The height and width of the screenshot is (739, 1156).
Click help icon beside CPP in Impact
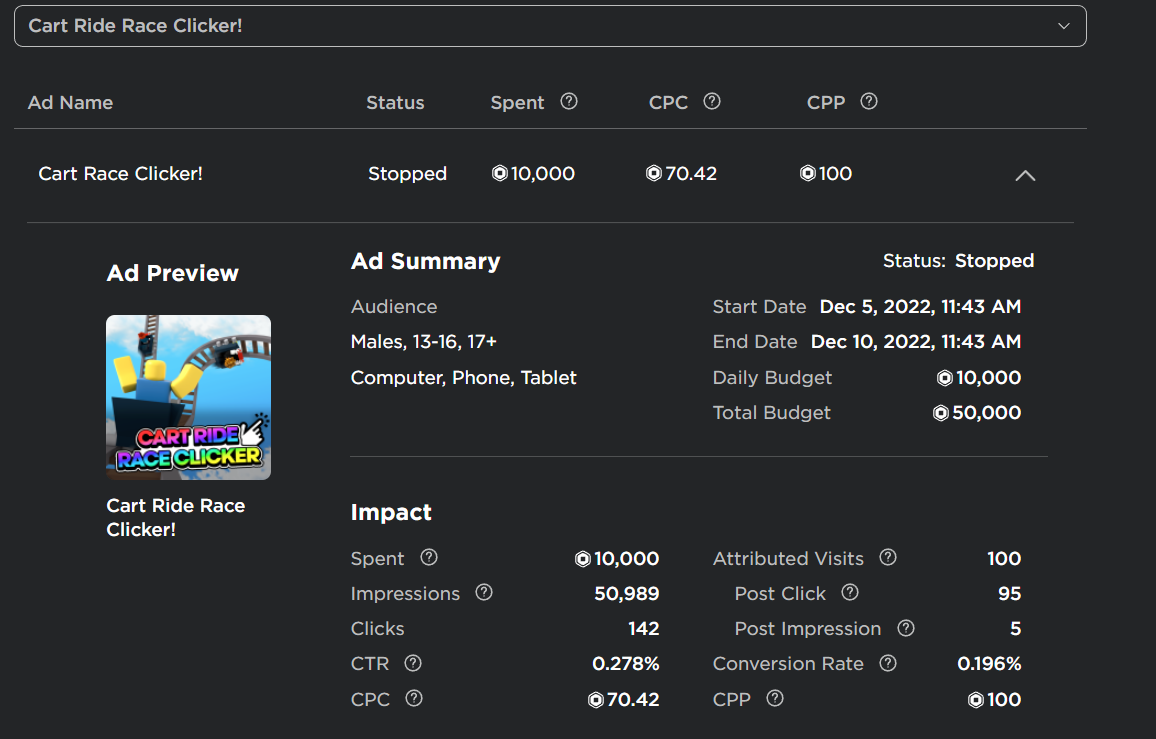[775, 698]
